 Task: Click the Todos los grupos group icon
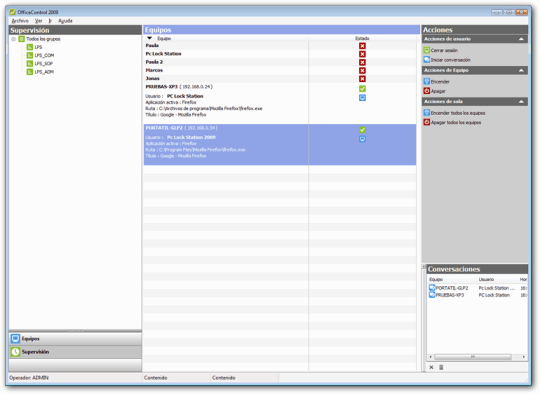22,39
